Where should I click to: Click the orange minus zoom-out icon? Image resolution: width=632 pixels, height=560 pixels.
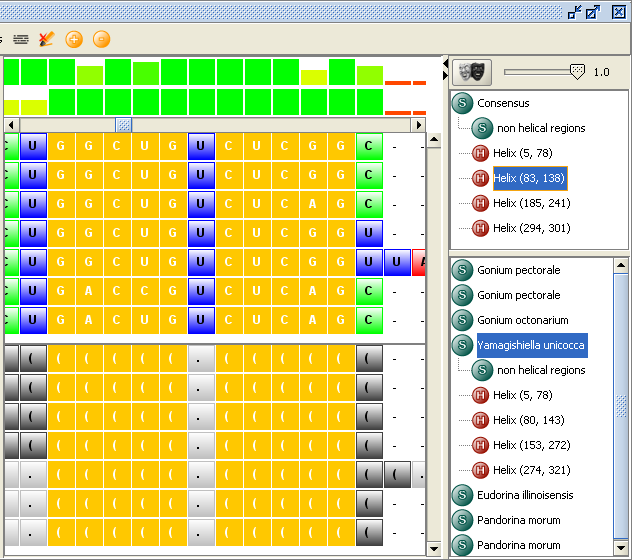[101, 39]
